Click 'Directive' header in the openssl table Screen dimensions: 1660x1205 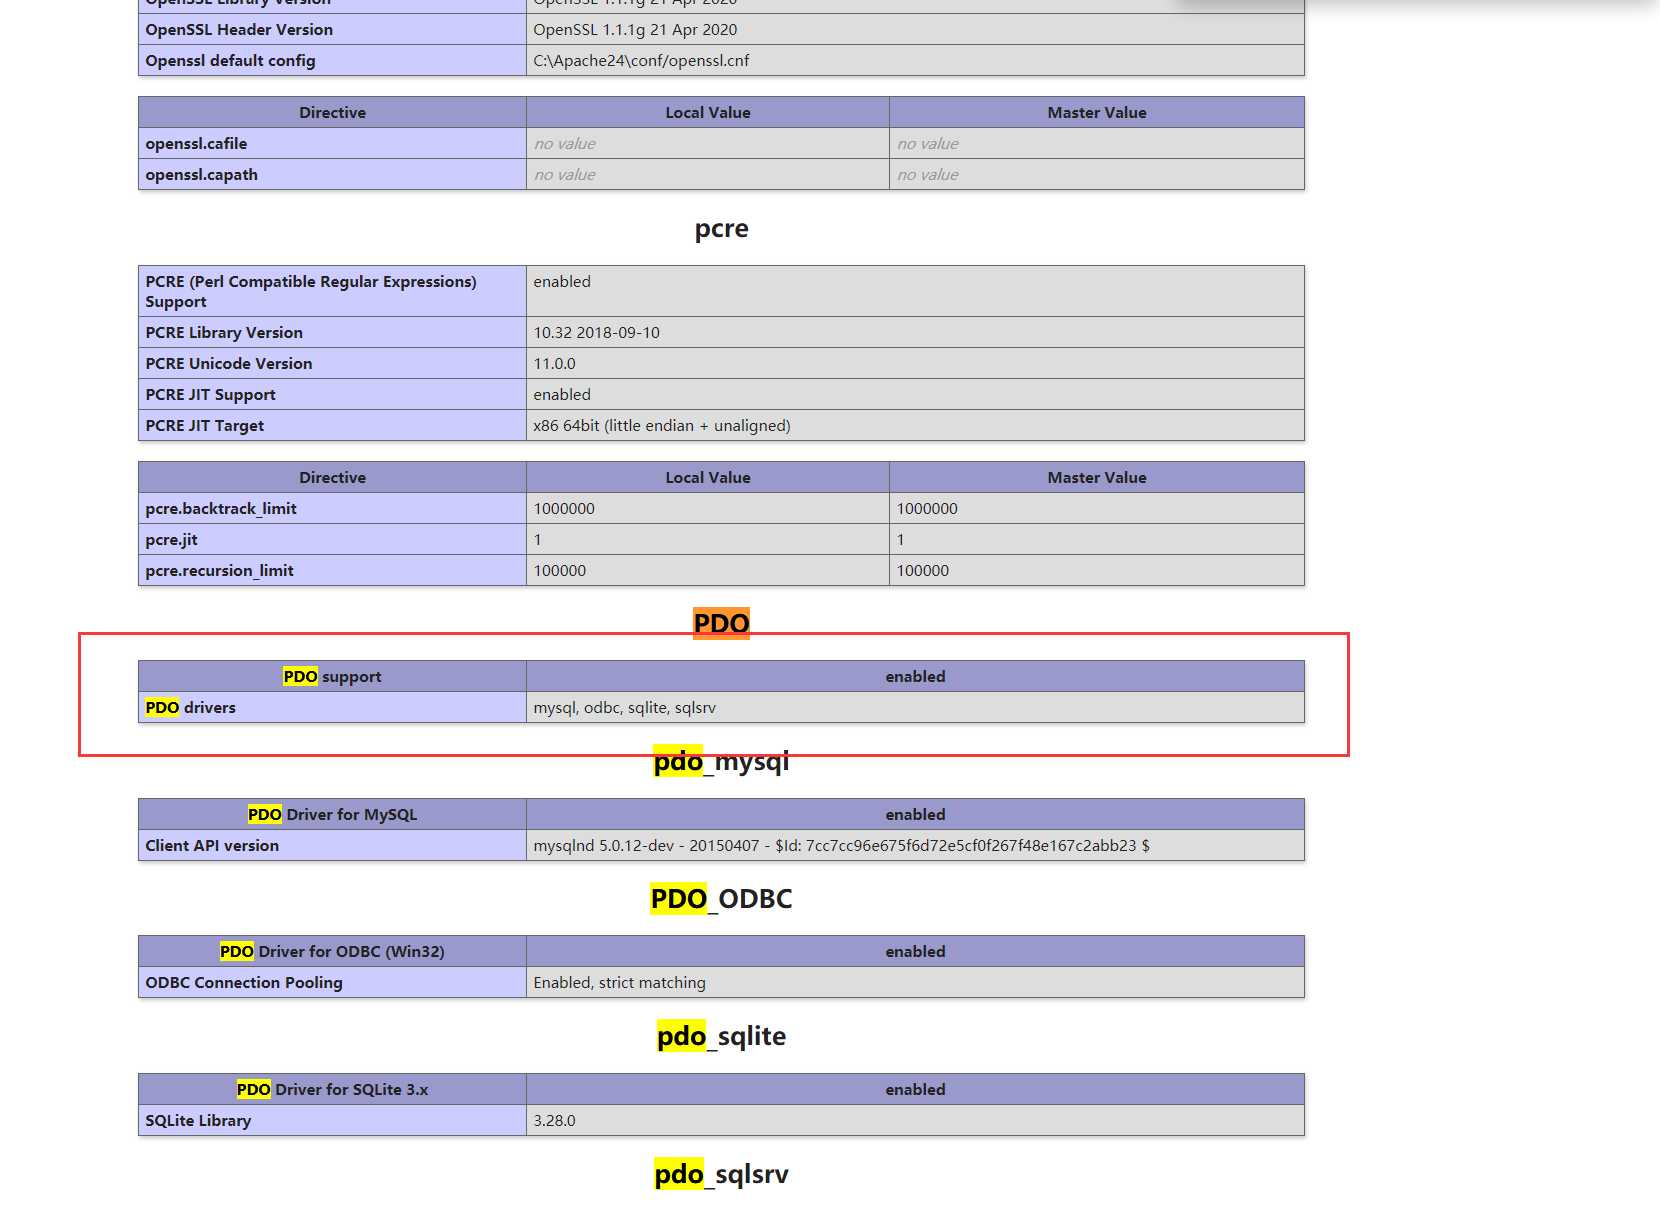point(332,113)
